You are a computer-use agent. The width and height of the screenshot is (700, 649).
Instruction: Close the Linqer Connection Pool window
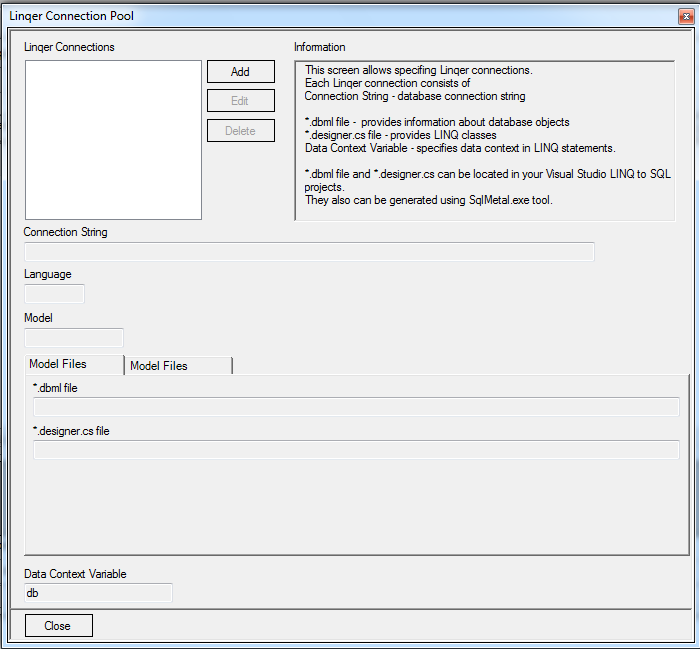(686, 17)
